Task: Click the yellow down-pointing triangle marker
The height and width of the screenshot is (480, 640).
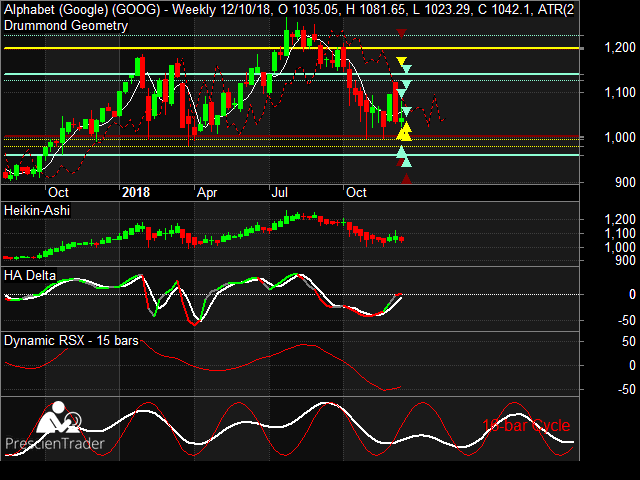Action: tap(401, 61)
